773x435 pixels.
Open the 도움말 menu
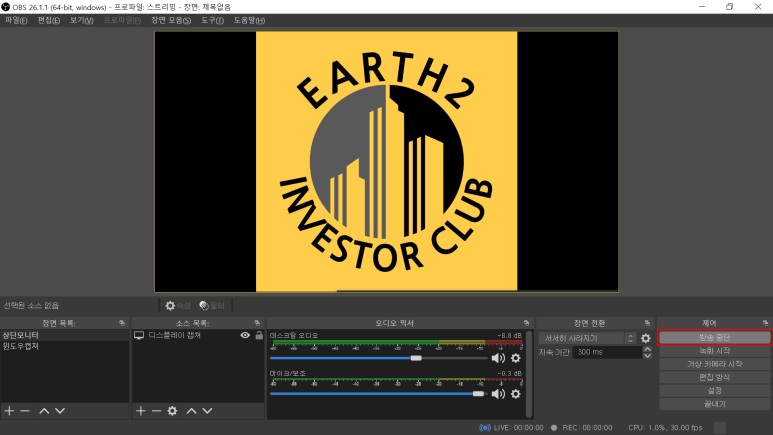tap(249, 20)
